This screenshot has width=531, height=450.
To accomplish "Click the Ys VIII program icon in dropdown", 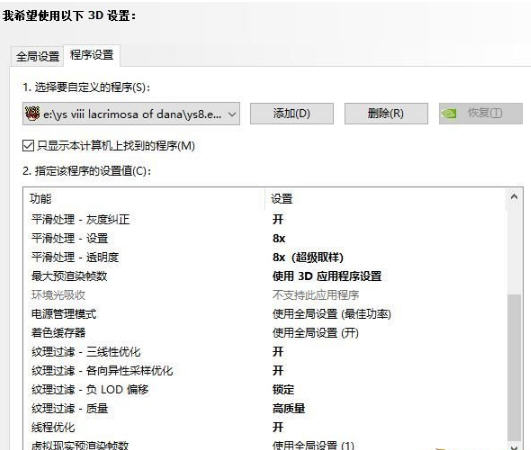I will coord(32,113).
